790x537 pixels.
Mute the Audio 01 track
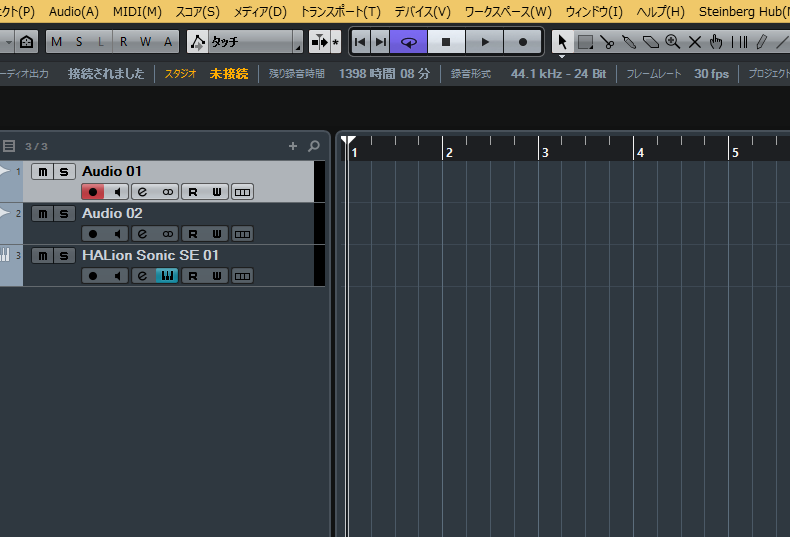pyautogui.click(x=42, y=172)
